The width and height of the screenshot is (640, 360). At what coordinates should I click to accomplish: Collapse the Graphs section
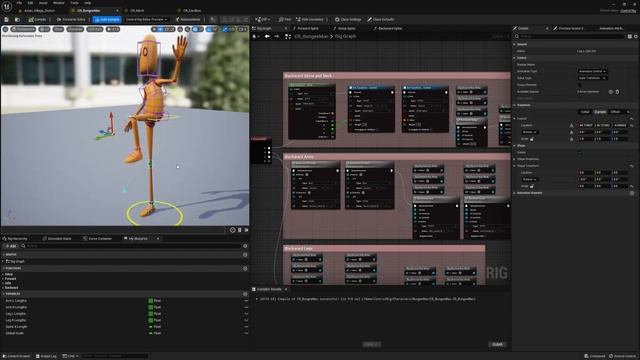point(4,255)
